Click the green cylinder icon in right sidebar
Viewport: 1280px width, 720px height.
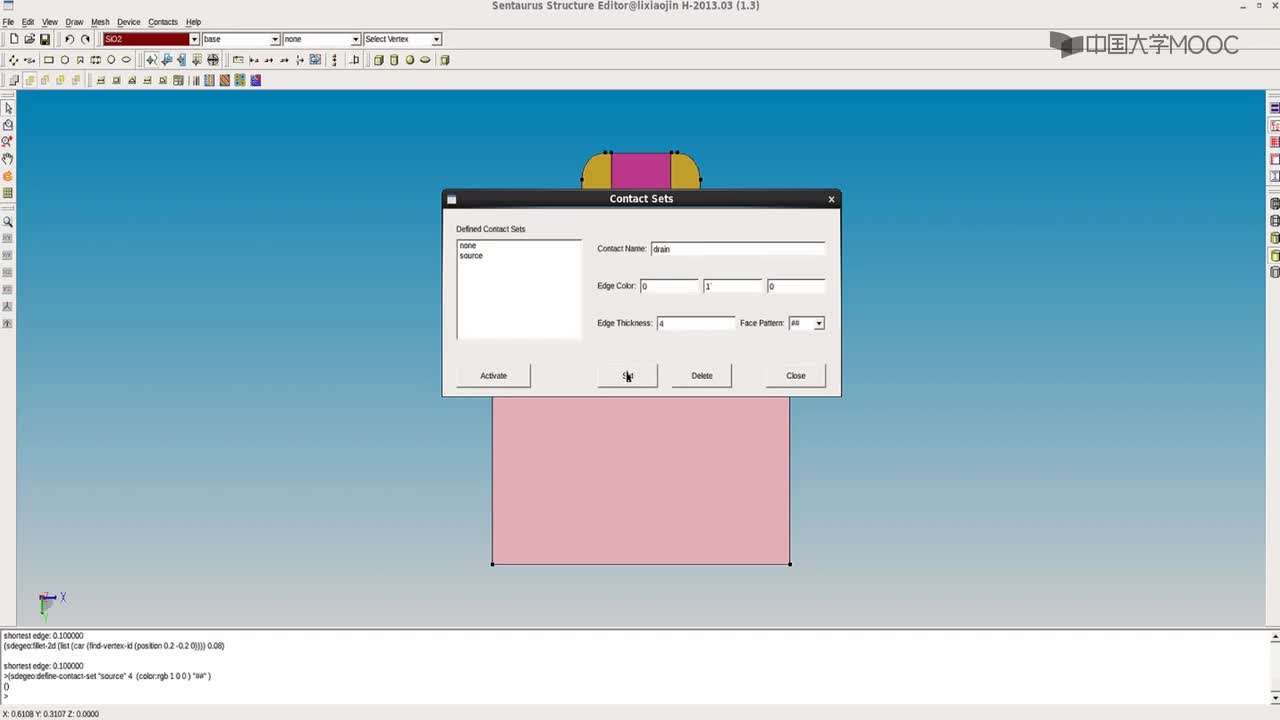click(1275, 255)
